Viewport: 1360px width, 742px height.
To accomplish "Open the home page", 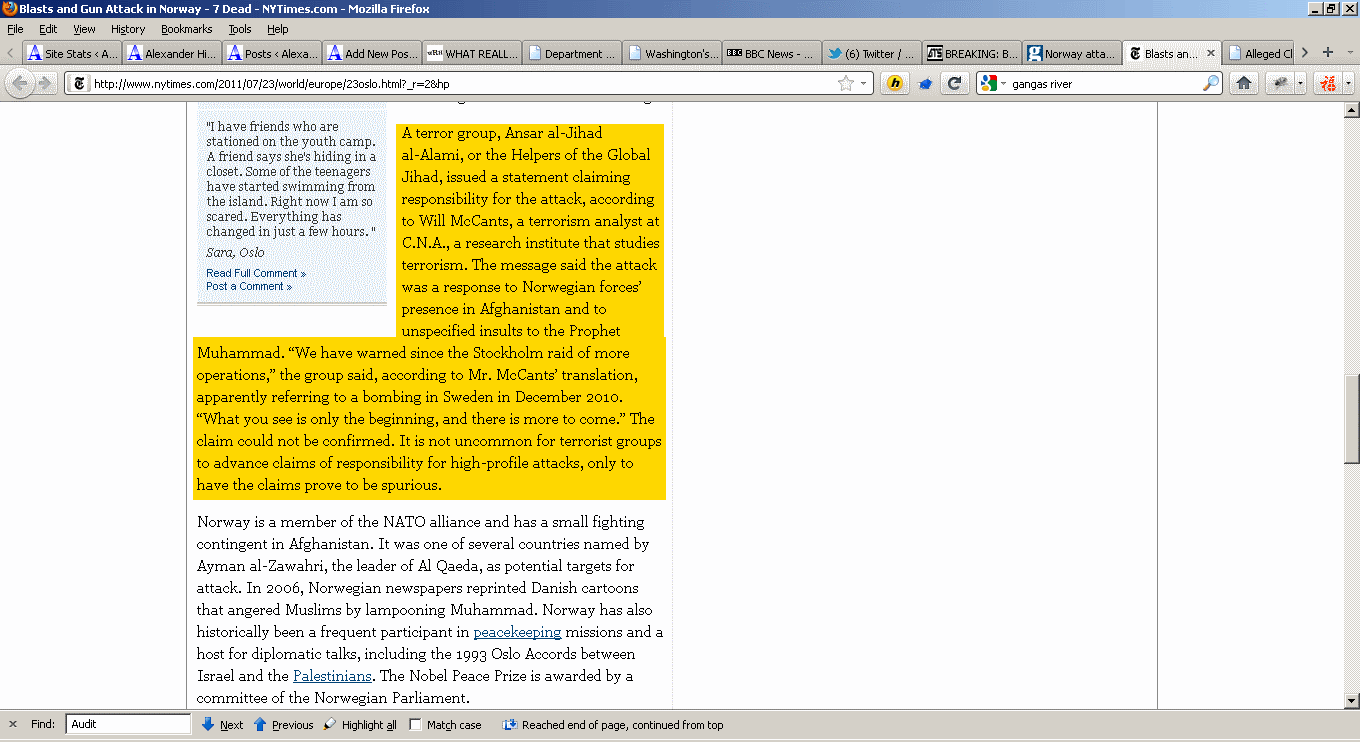I will pos(1243,83).
